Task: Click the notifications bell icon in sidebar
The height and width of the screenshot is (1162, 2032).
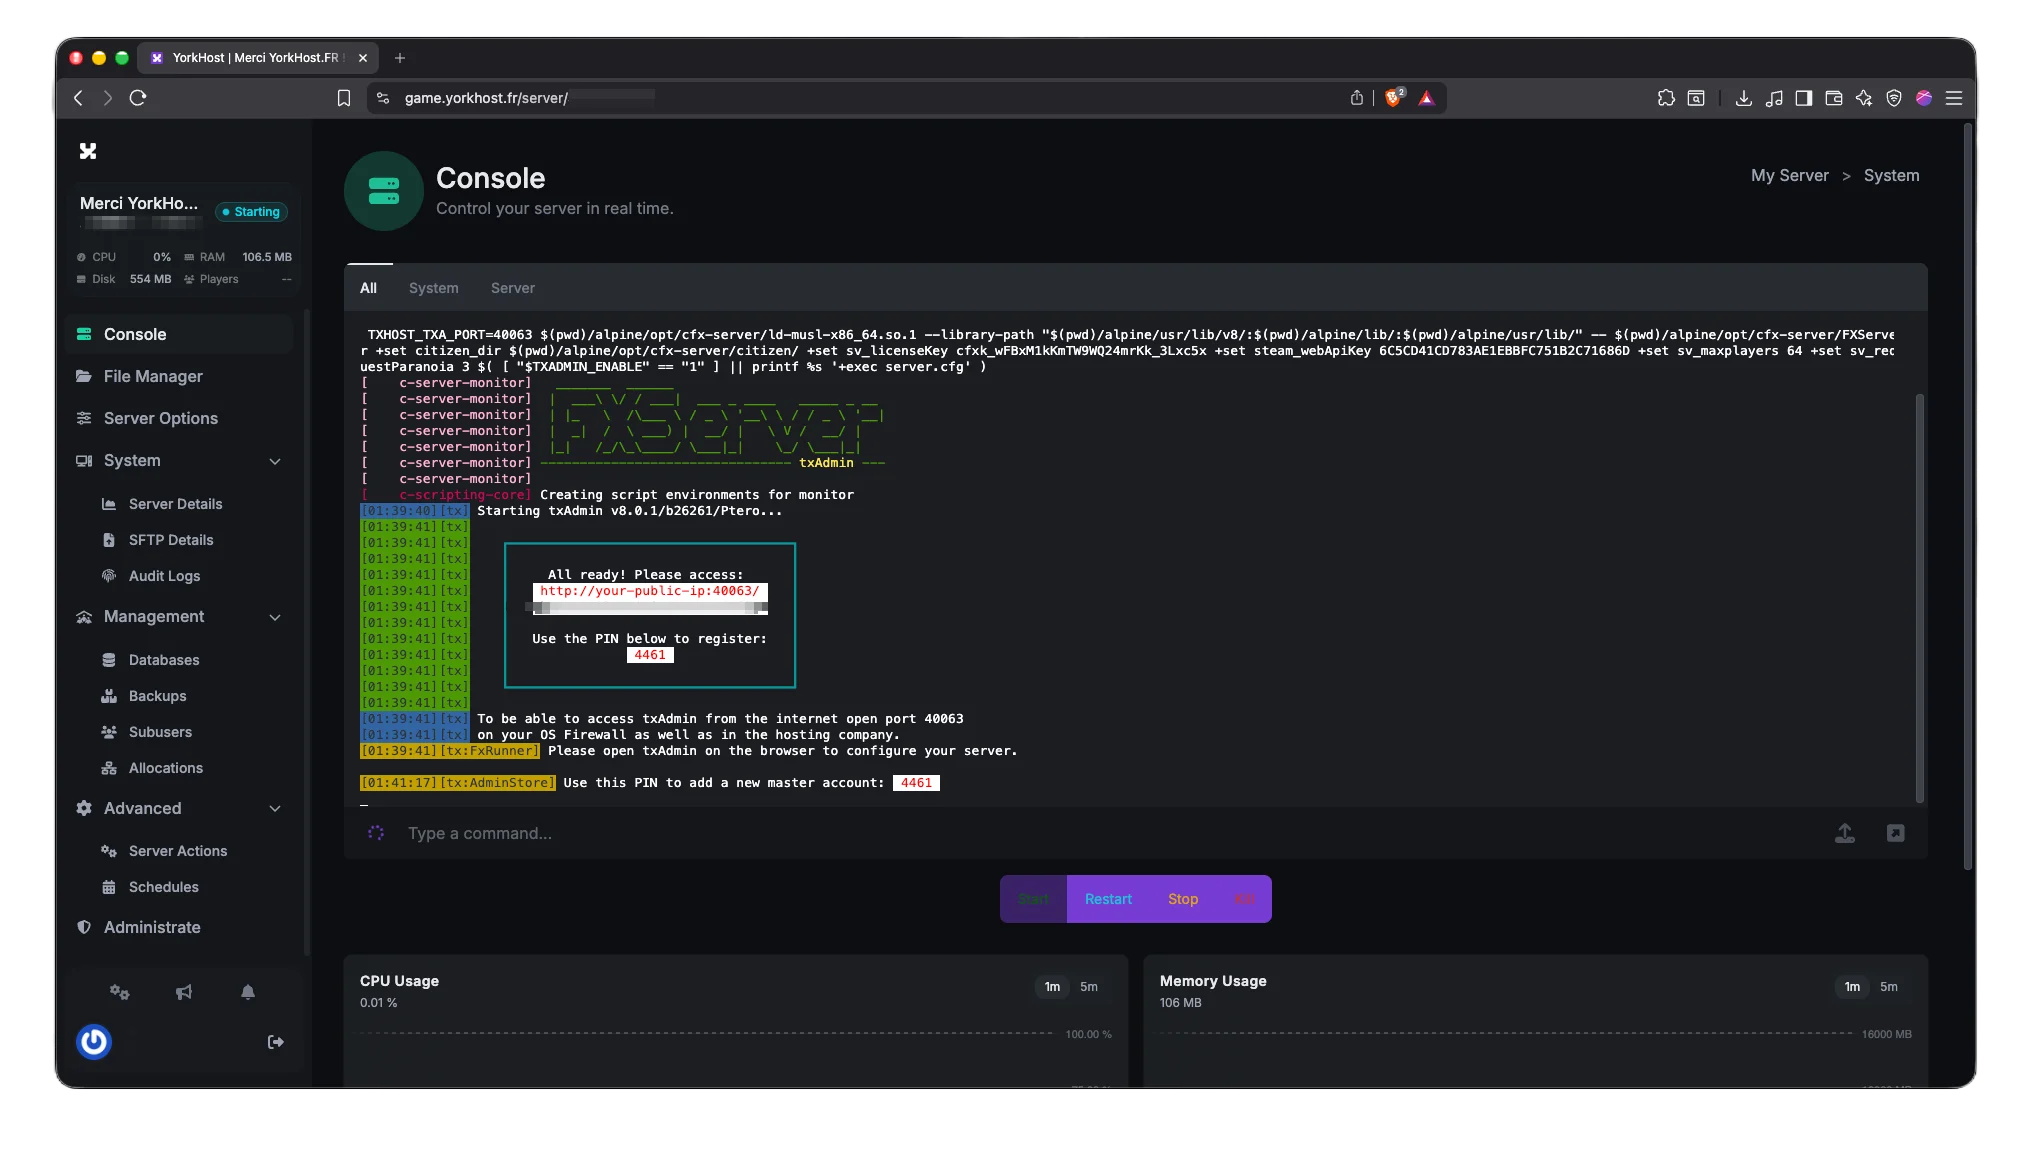Action: pos(248,992)
